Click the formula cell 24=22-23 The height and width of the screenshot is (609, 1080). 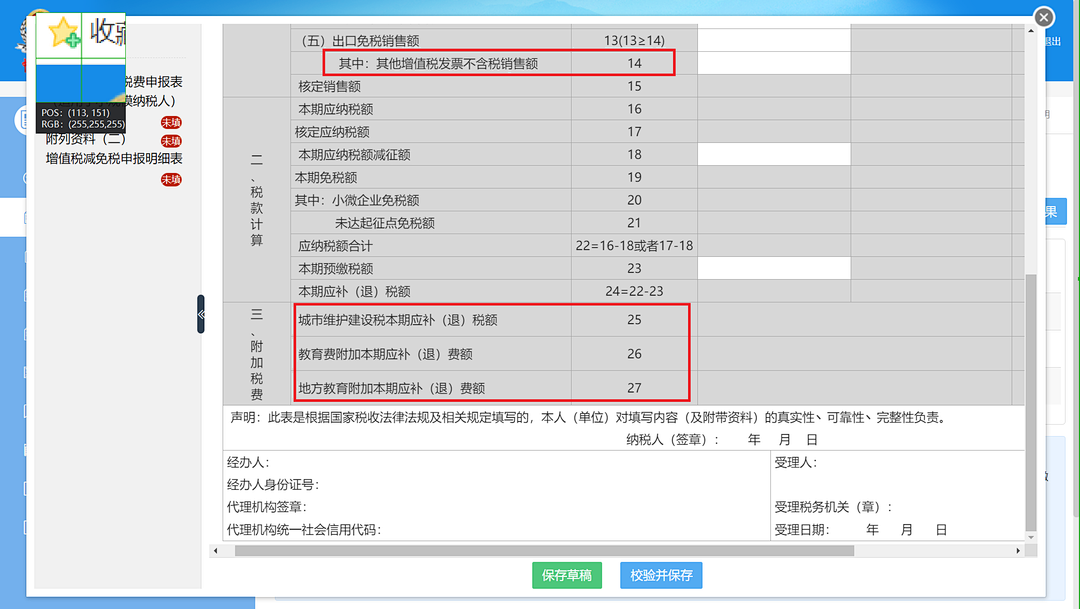point(634,291)
